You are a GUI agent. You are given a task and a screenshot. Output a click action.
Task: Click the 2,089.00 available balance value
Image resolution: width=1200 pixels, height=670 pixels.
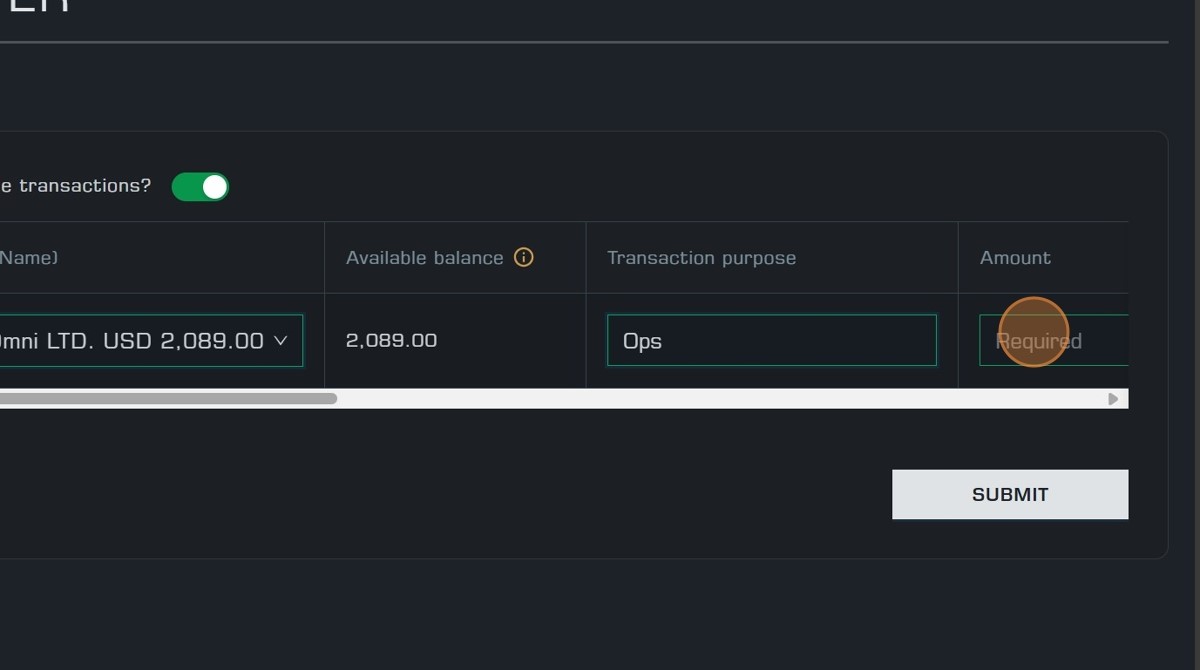391,341
